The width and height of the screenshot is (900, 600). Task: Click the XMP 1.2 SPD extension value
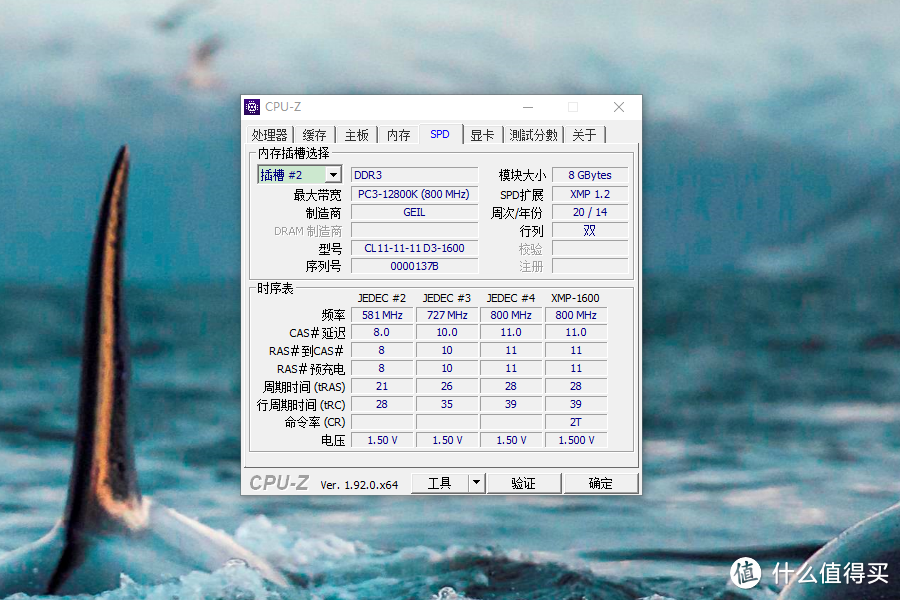tap(590, 194)
